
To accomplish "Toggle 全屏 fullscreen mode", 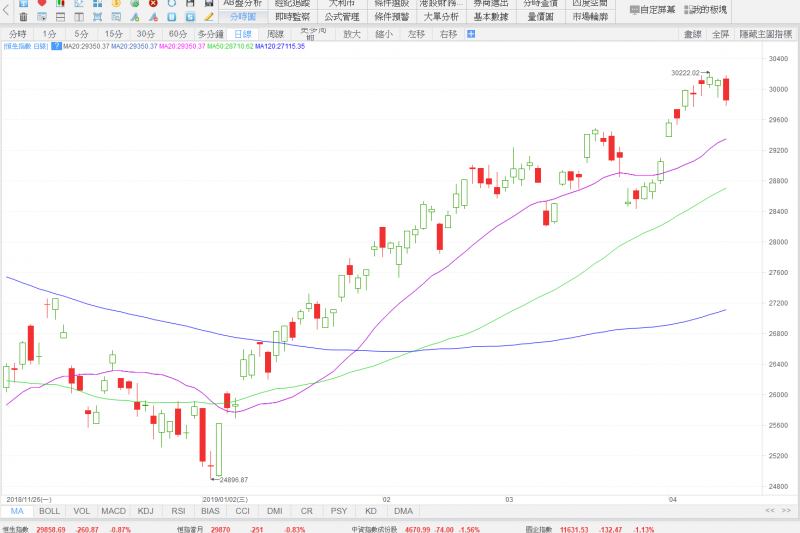I will pos(720,34).
